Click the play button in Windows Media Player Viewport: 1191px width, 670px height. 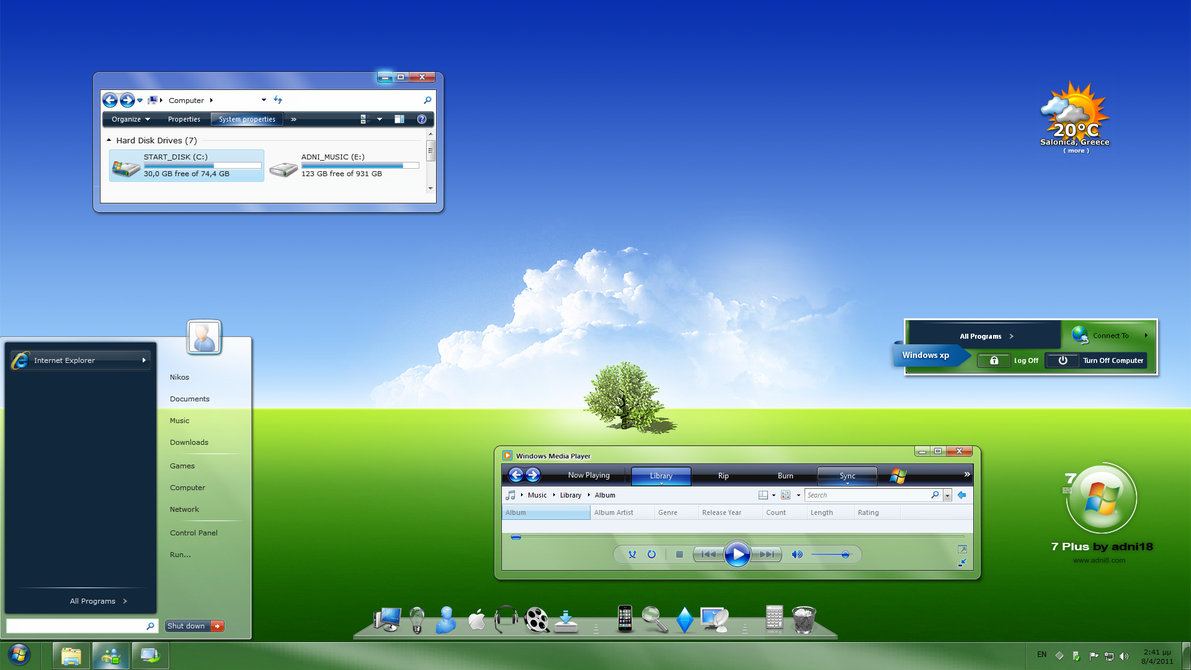[737, 554]
